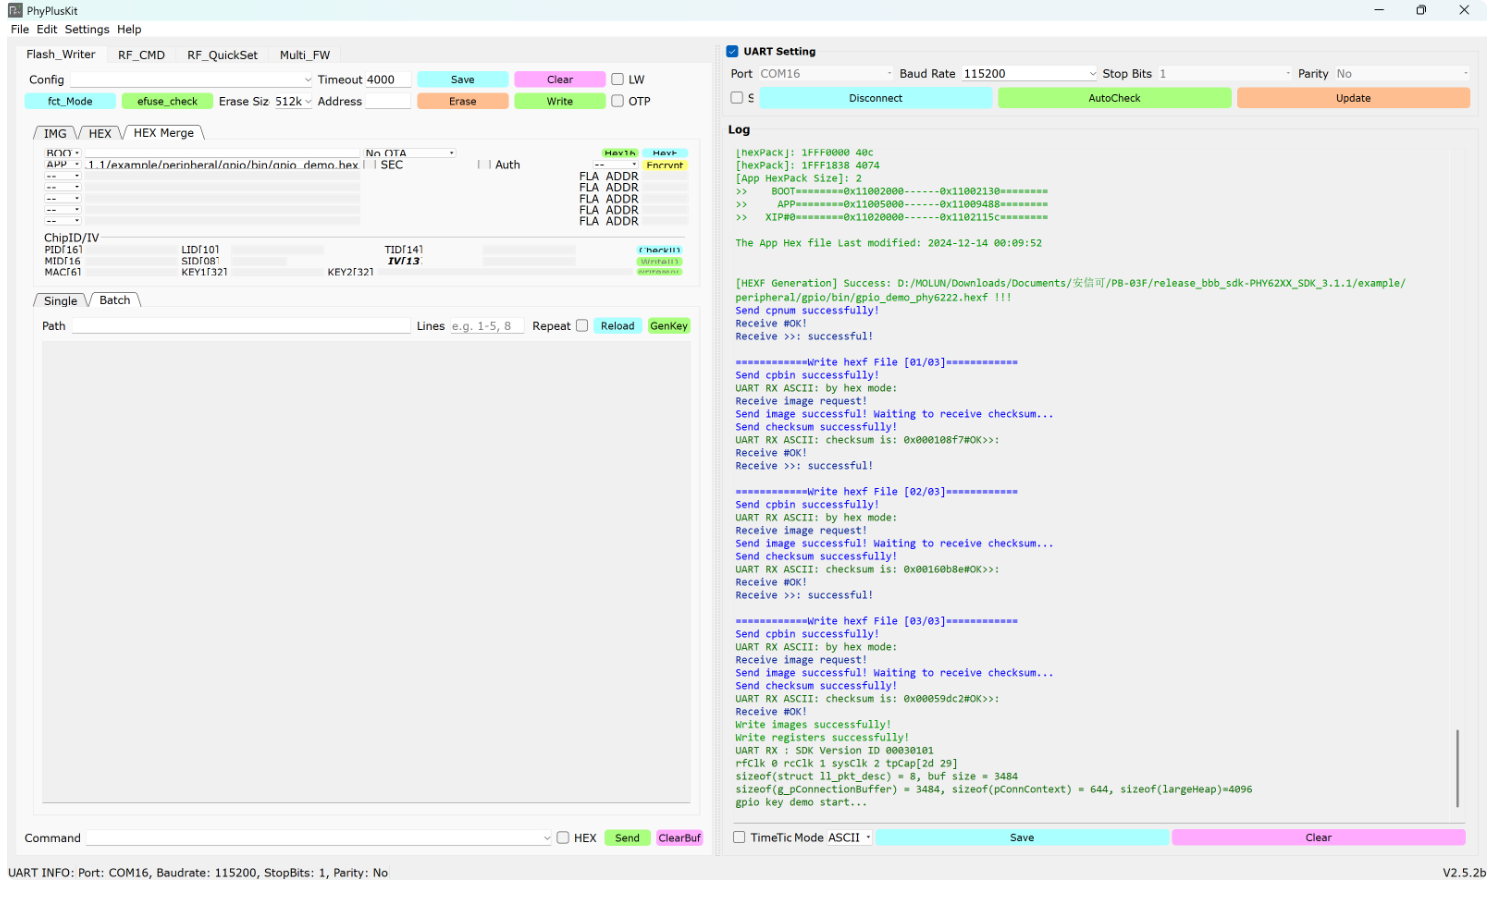Enable HEX checkbox next to Command

[563, 838]
